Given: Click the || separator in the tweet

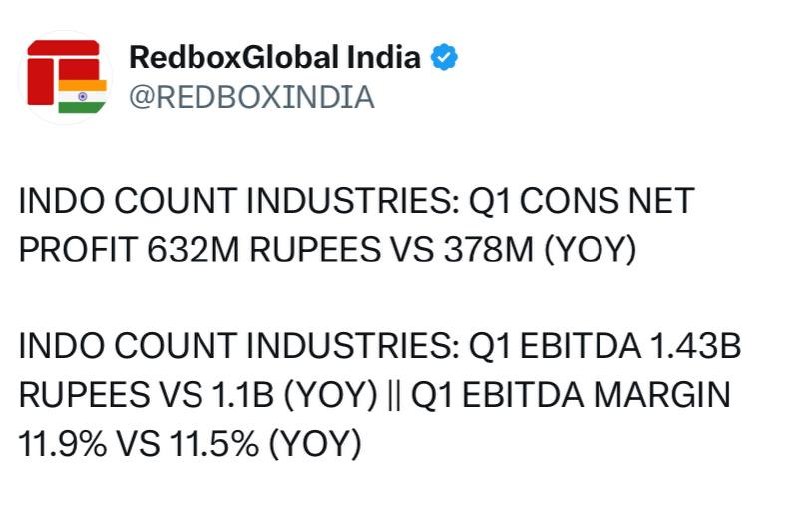Looking at the screenshot, I should tap(394, 394).
